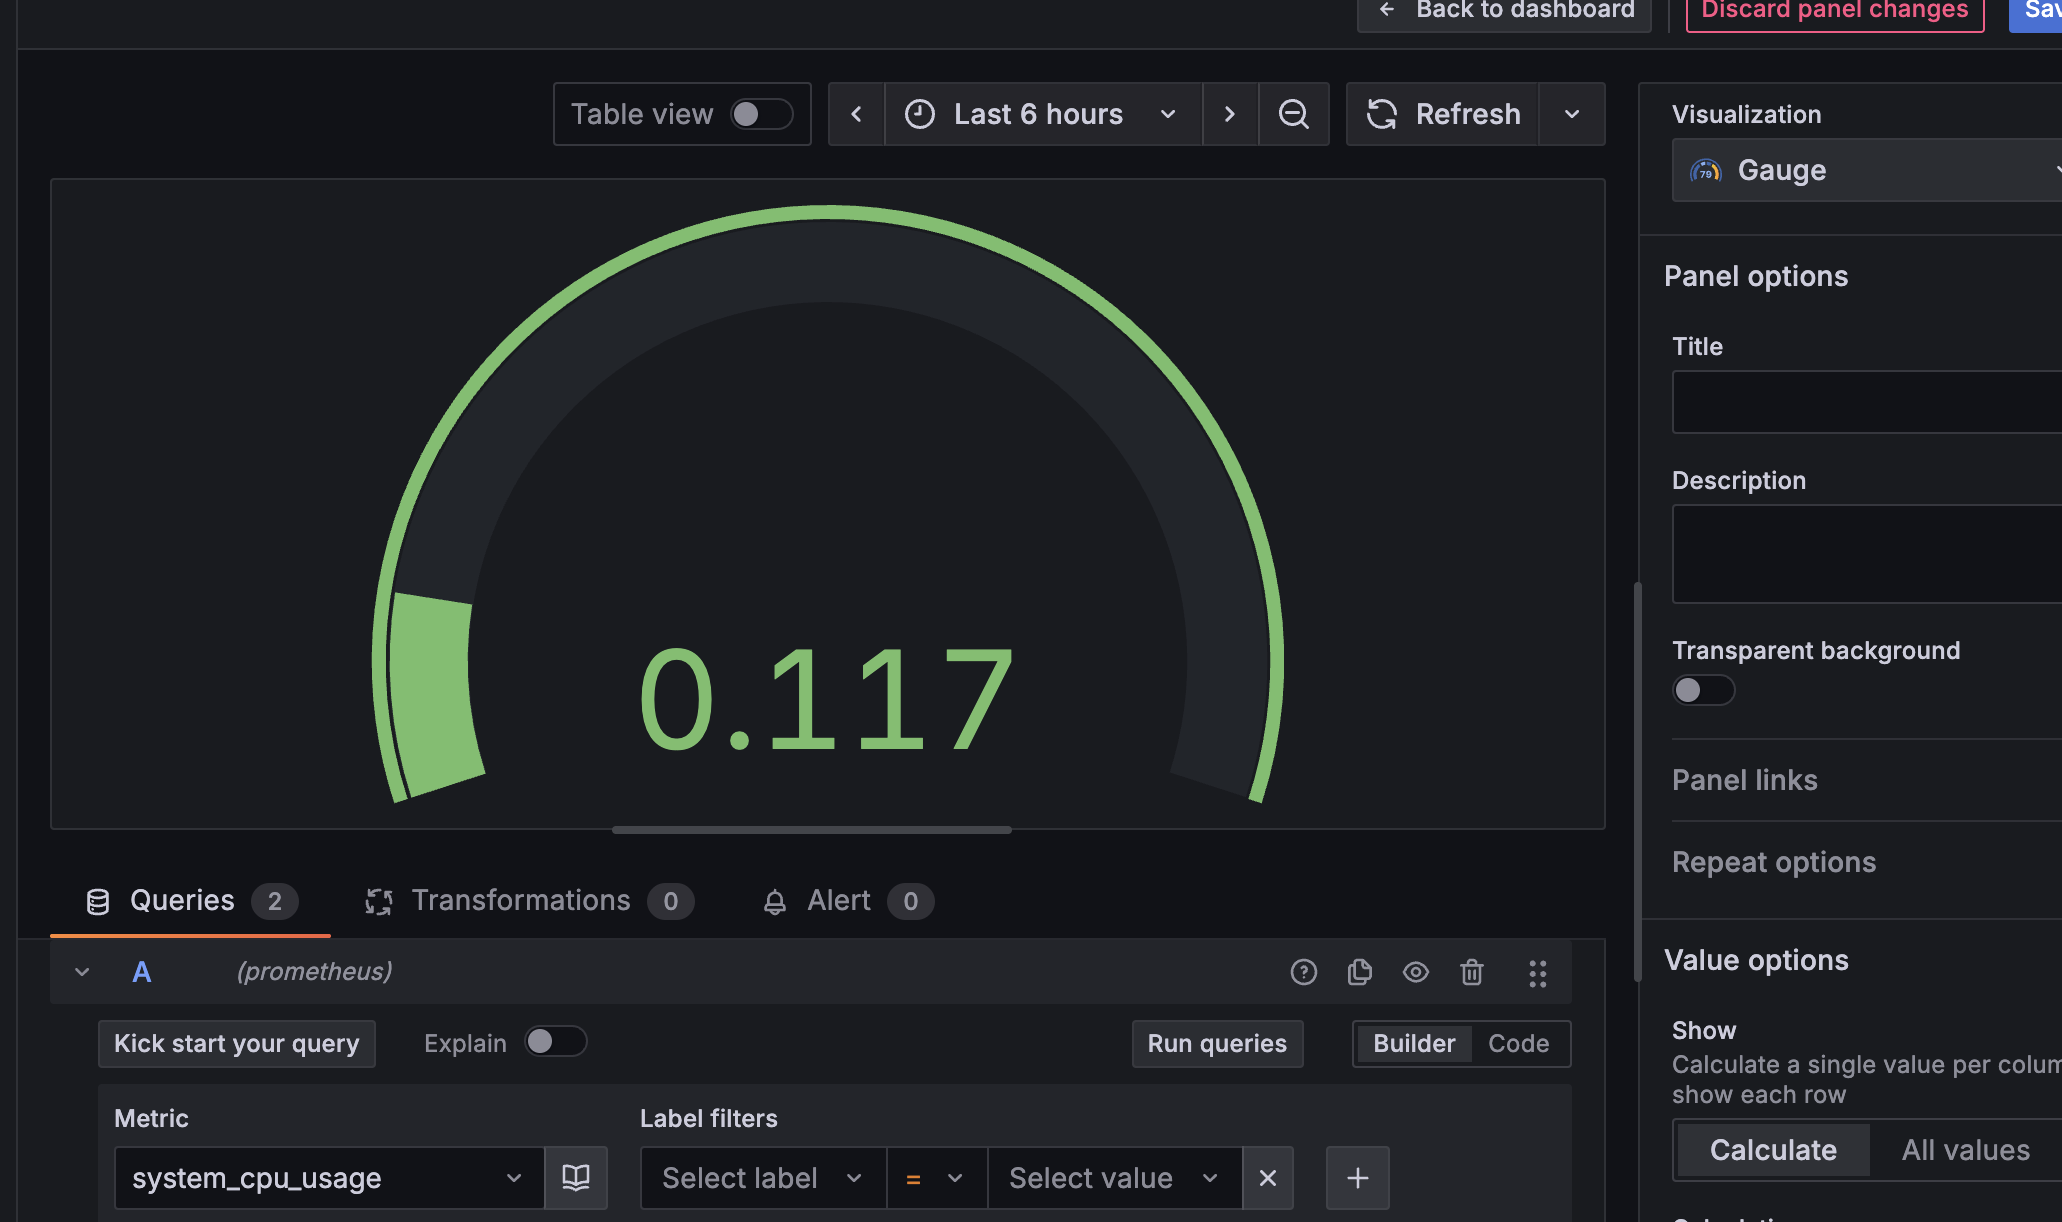Enable the Table view switch

point(761,114)
